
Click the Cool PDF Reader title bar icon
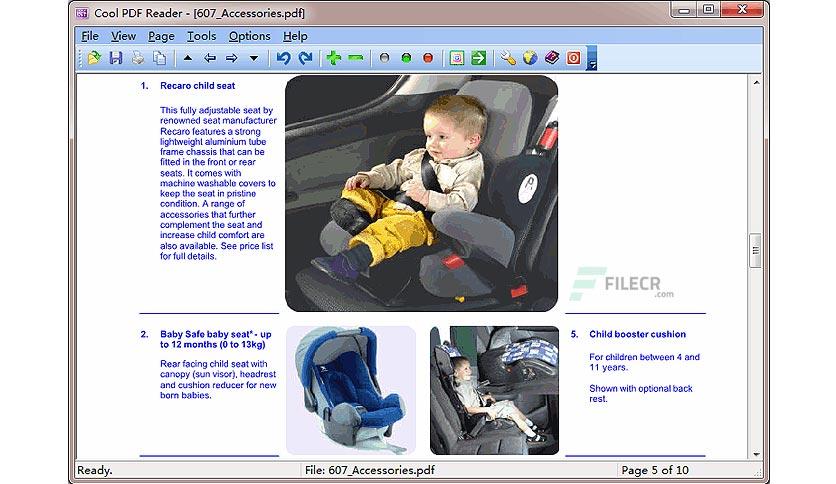[82, 13]
